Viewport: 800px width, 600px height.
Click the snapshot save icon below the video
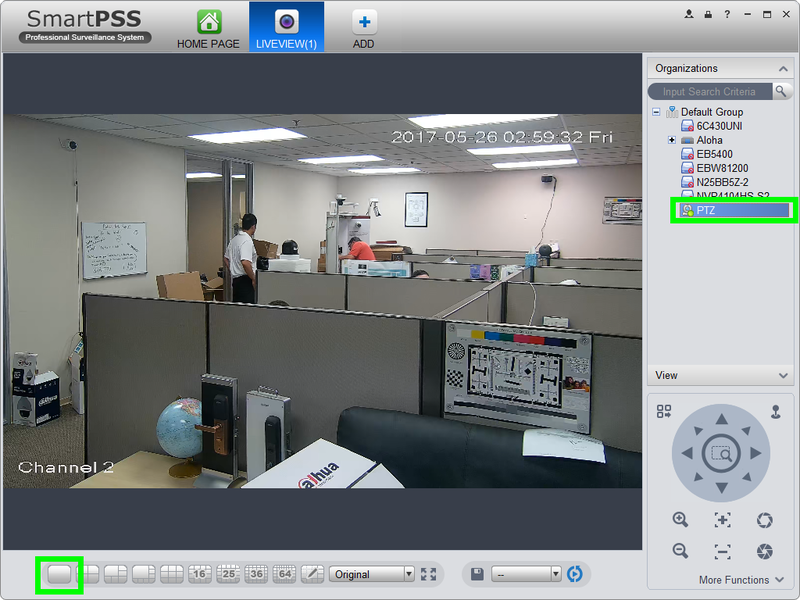point(477,574)
